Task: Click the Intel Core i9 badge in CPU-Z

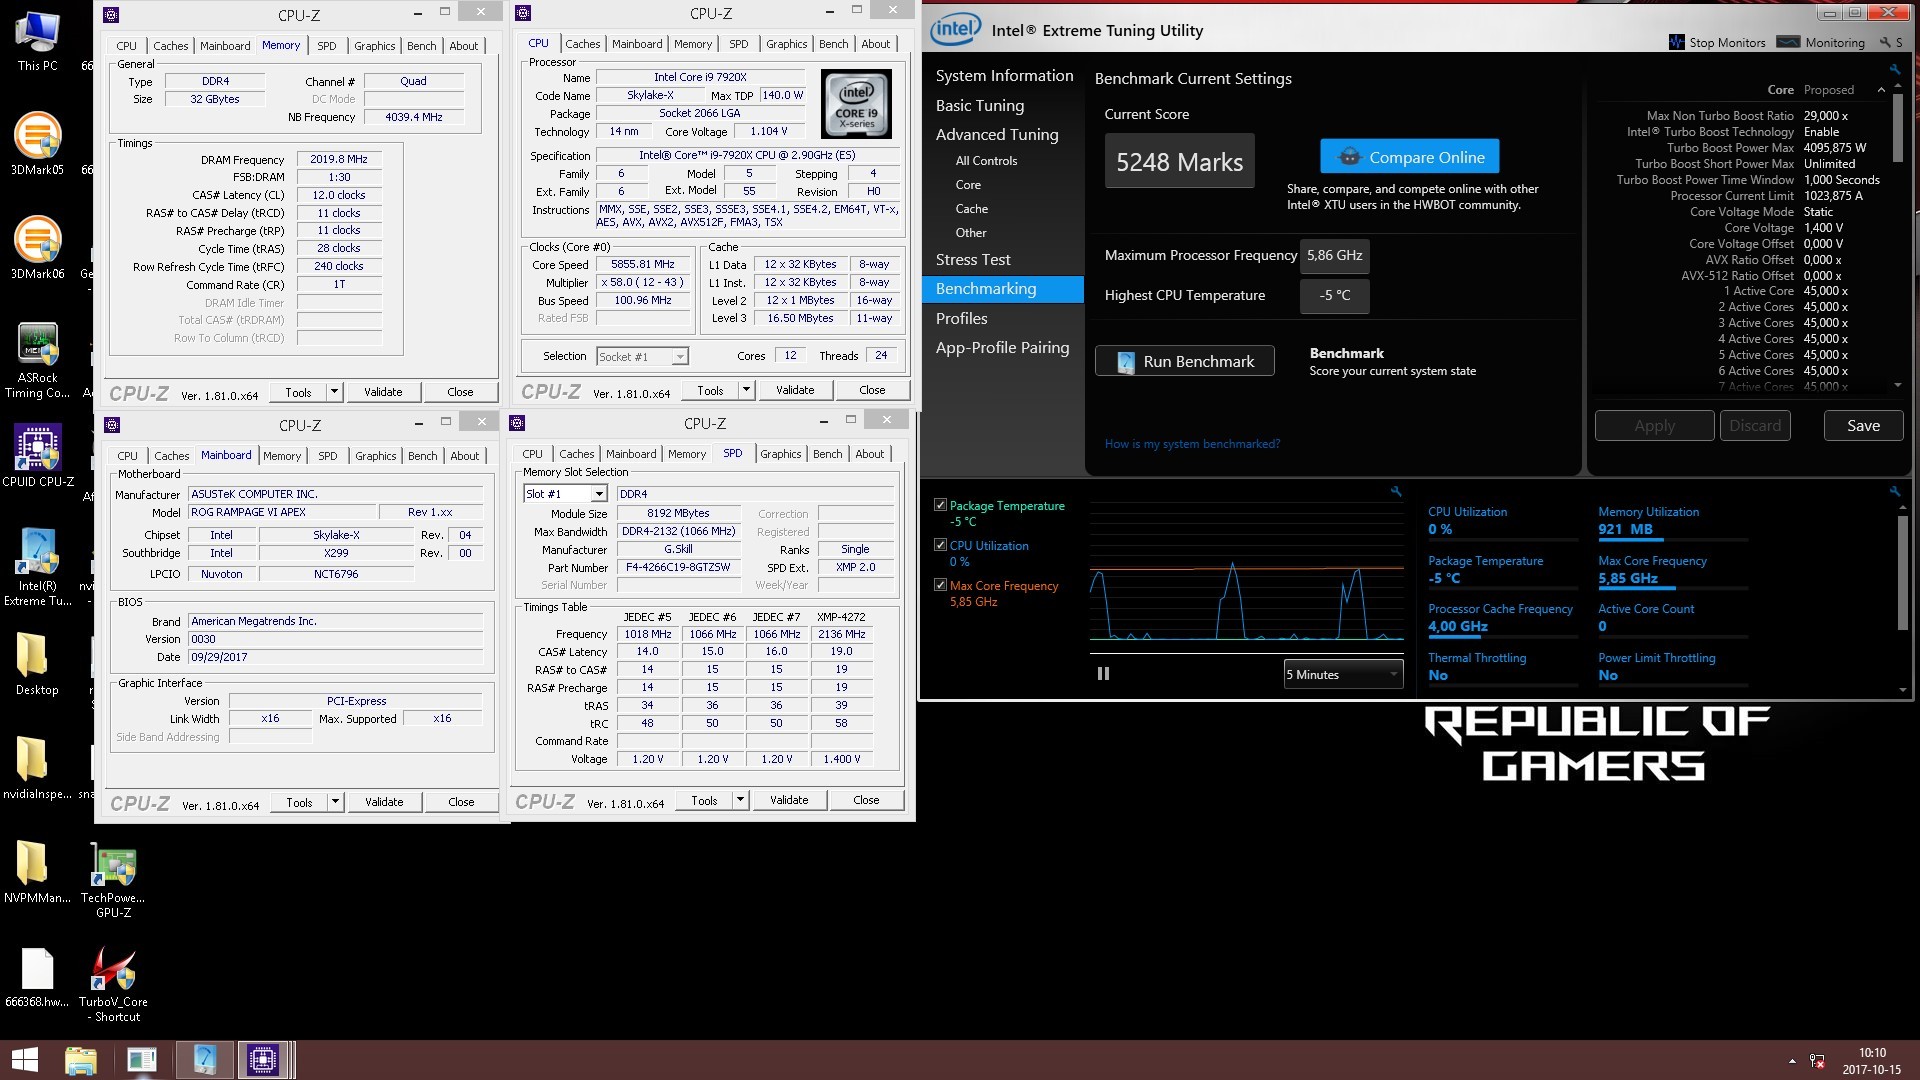Action: 856,104
